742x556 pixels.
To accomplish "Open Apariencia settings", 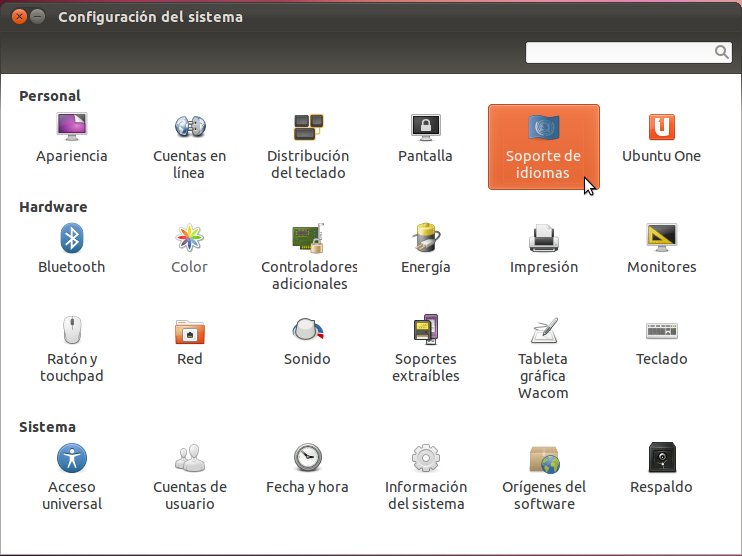I will (71, 137).
